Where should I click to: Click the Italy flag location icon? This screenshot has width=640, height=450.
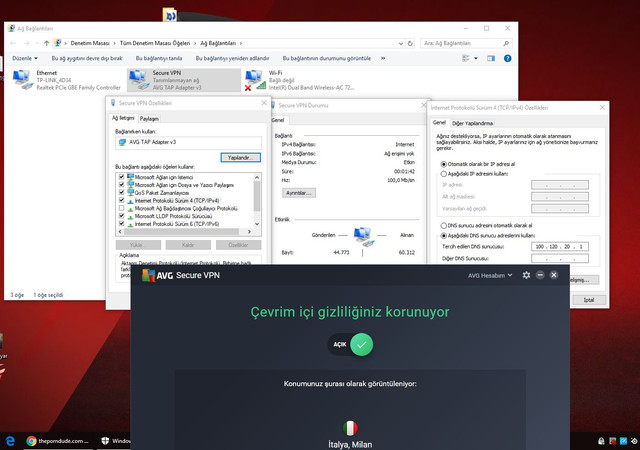[350, 428]
